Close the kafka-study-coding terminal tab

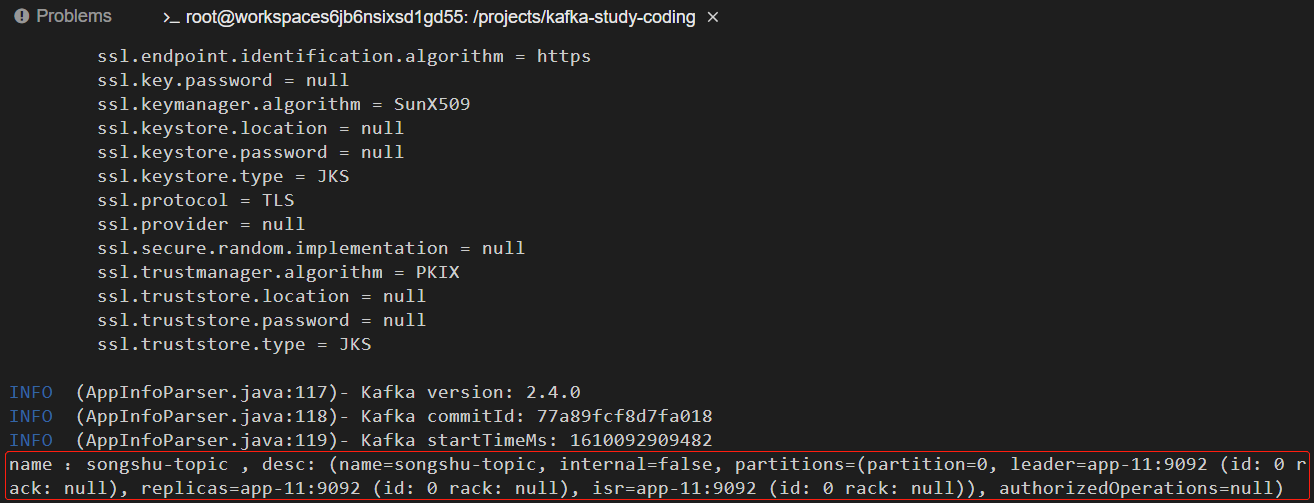(x=712, y=18)
